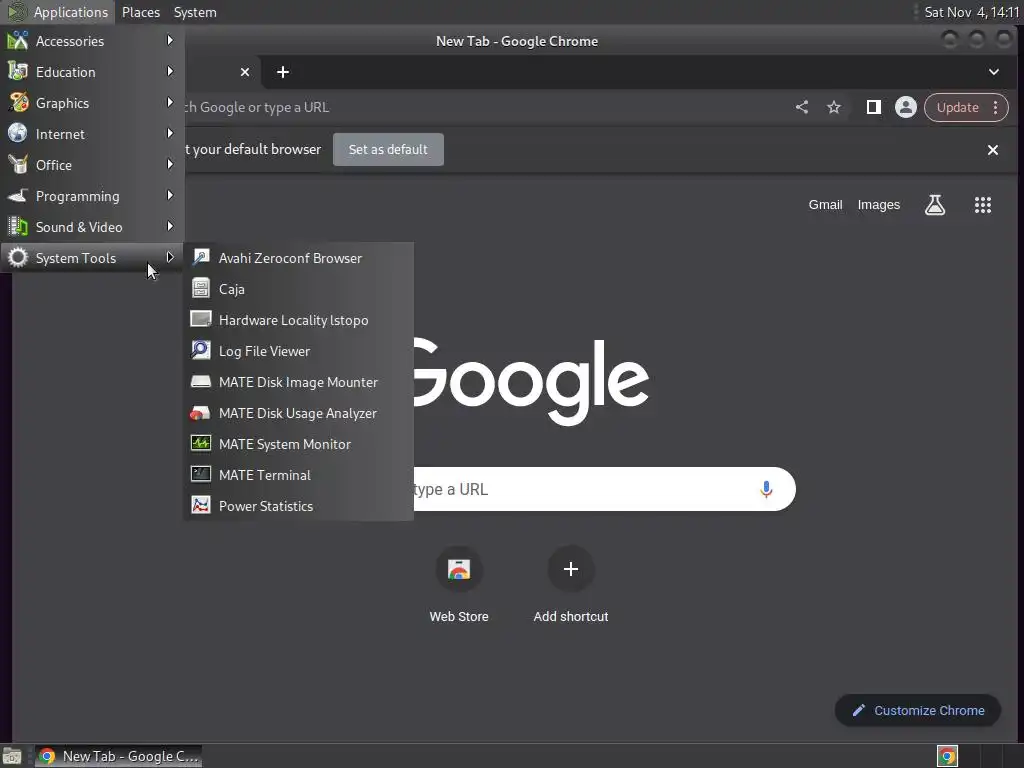This screenshot has width=1024, height=768.
Task: Click the Chrome tray icon
Action: (947, 756)
